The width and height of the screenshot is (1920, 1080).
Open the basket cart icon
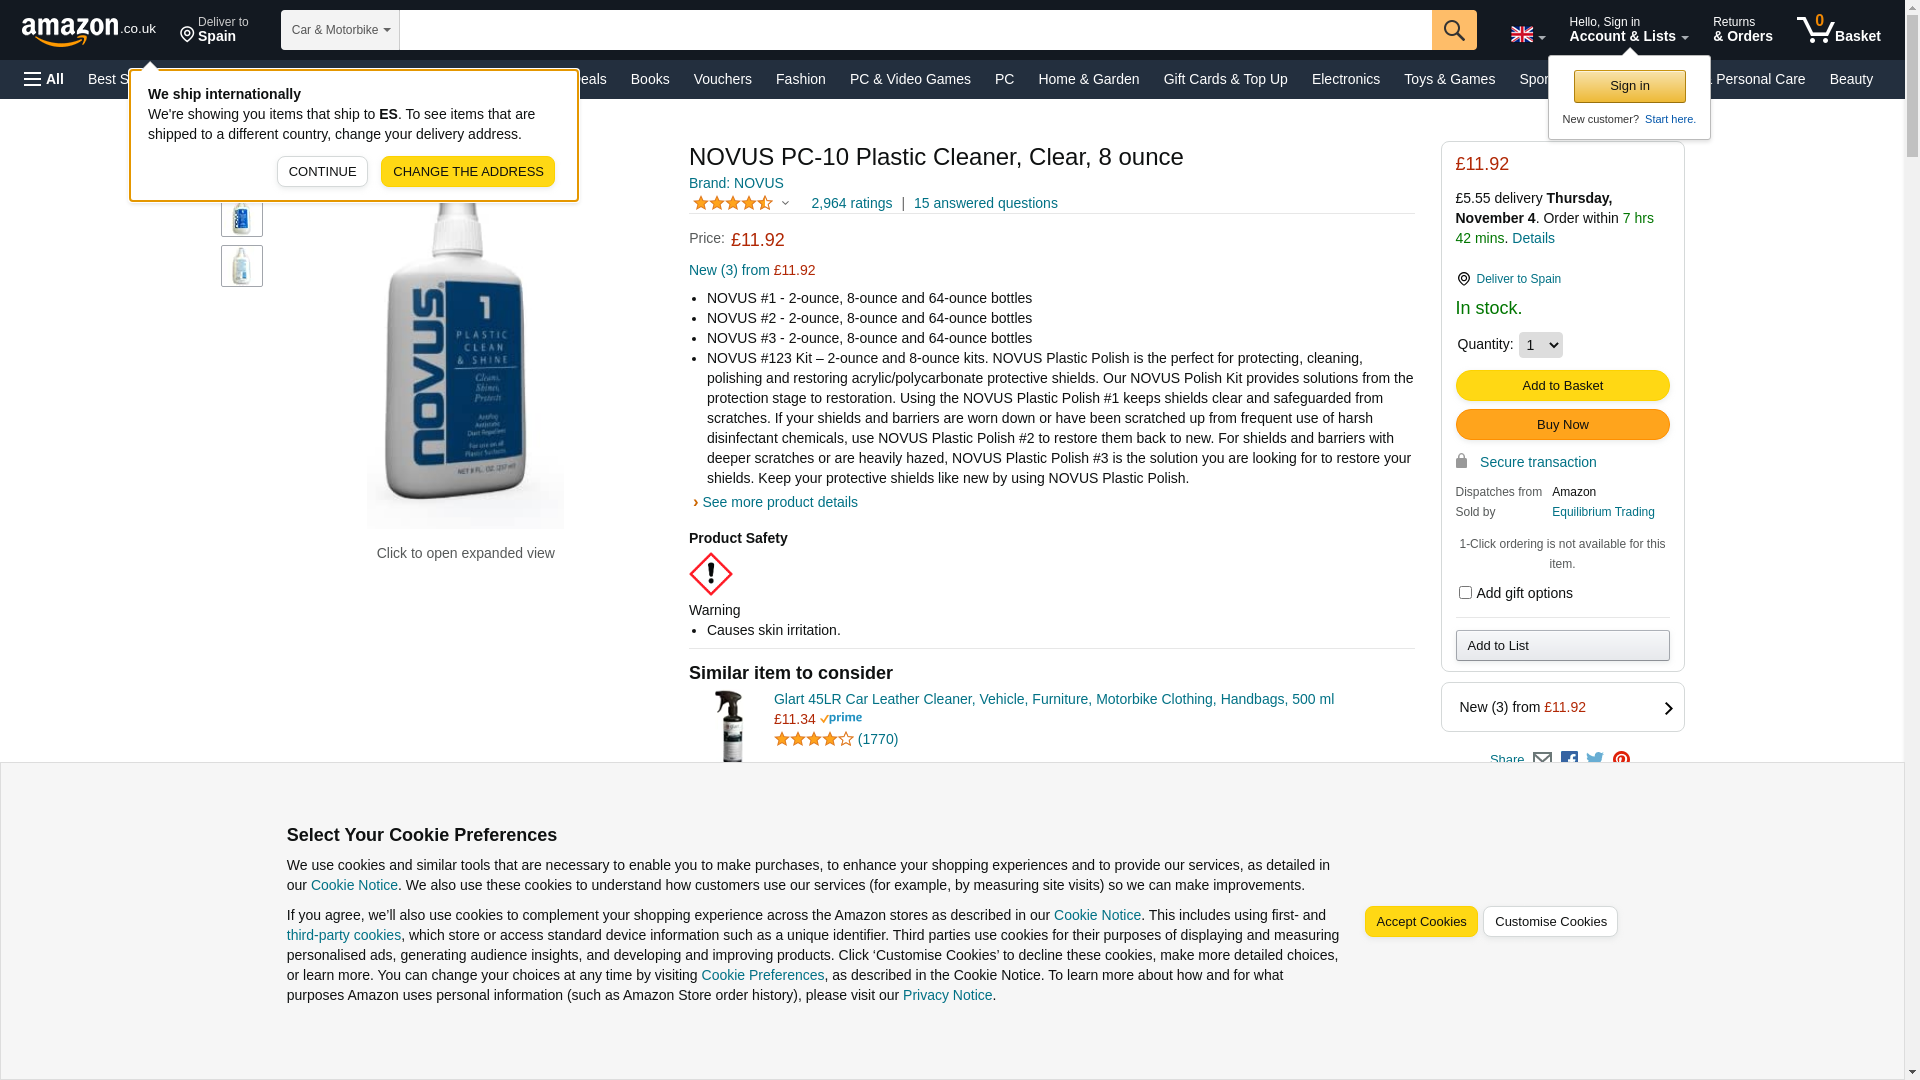[1837, 30]
